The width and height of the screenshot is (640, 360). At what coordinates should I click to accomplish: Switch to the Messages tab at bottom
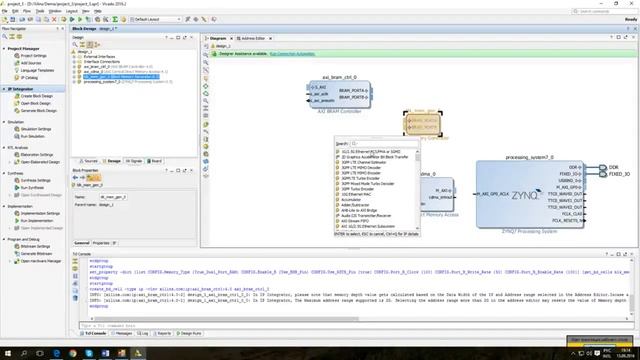pyautogui.click(x=122, y=333)
